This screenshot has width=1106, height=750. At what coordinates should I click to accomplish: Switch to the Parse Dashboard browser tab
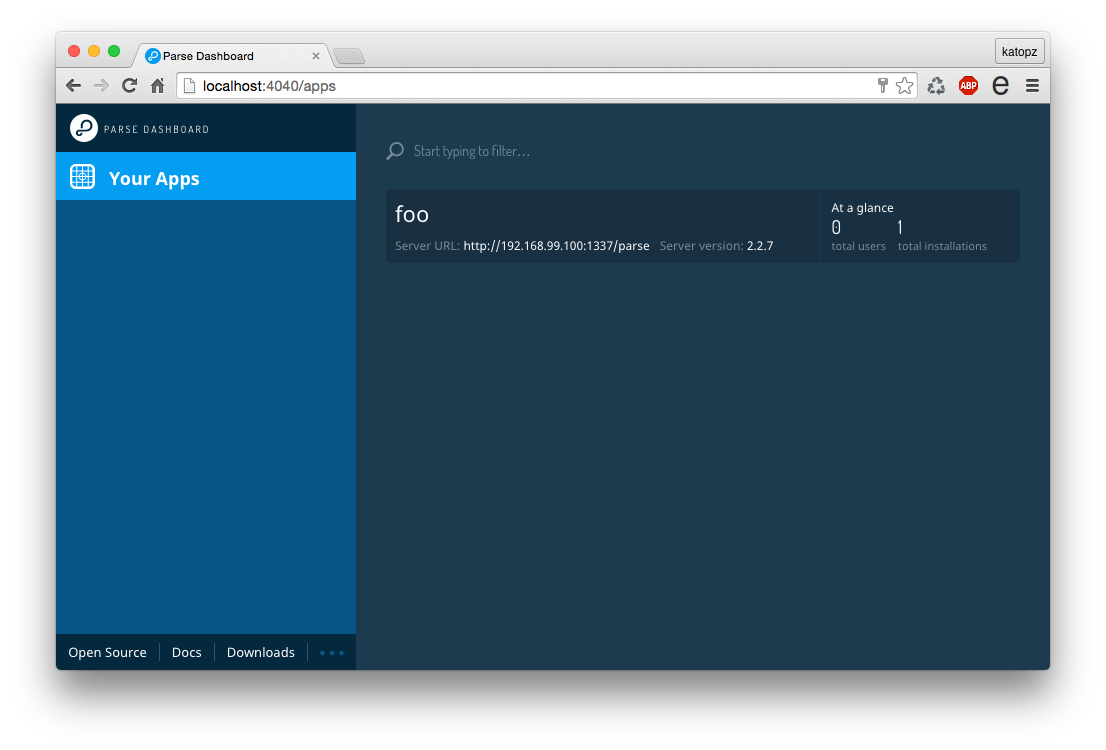(231, 56)
